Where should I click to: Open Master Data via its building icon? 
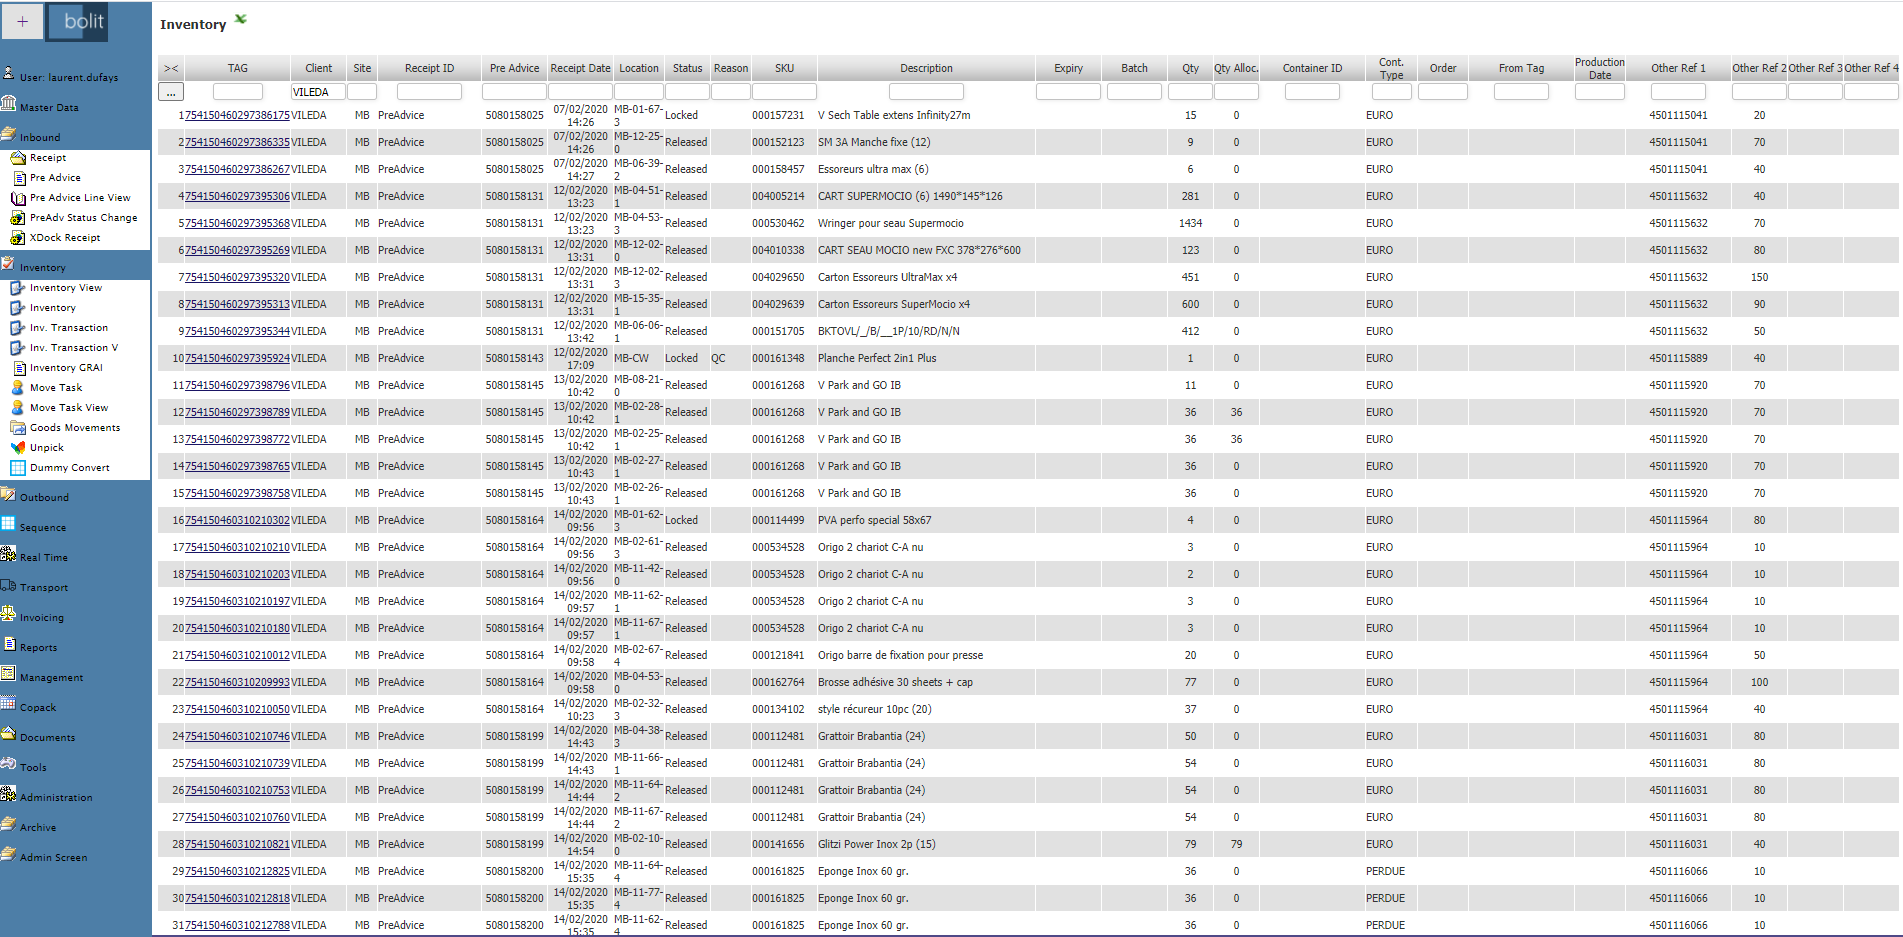tap(8, 103)
